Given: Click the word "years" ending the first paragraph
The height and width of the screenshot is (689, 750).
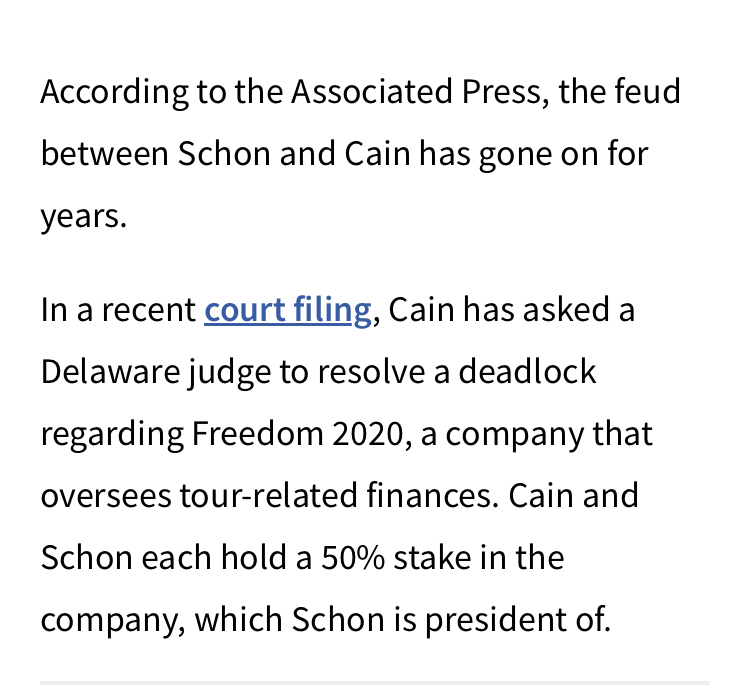Looking at the screenshot, I should pyautogui.click(x=80, y=216).
